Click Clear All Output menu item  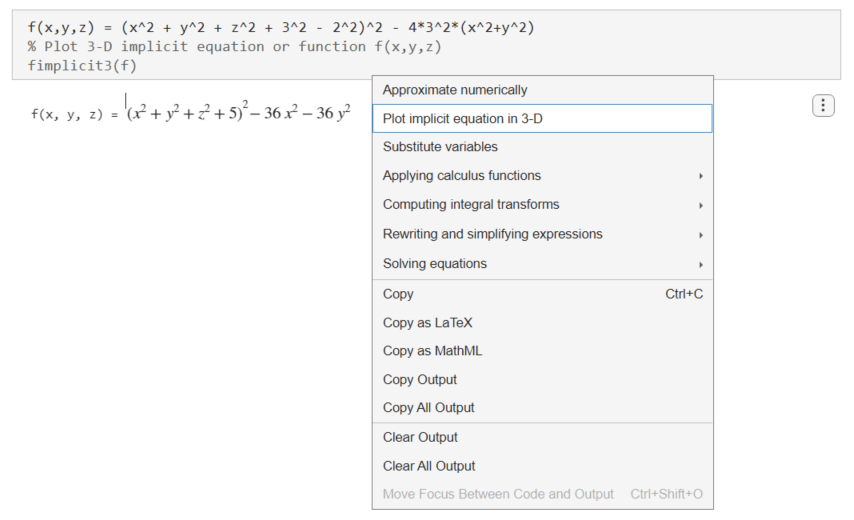click(429, 466)
